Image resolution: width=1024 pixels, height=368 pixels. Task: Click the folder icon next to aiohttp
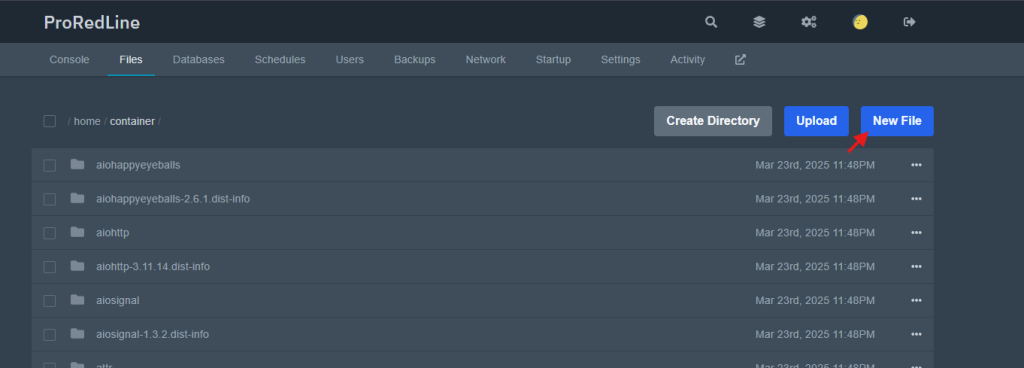(78, 232)
